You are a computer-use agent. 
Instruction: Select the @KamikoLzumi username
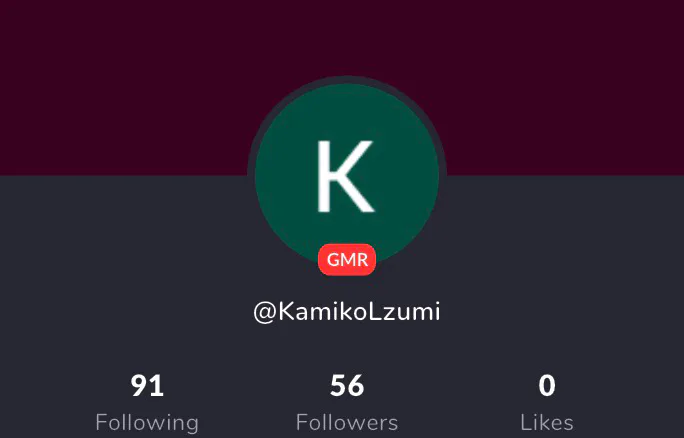click(347, 312)
